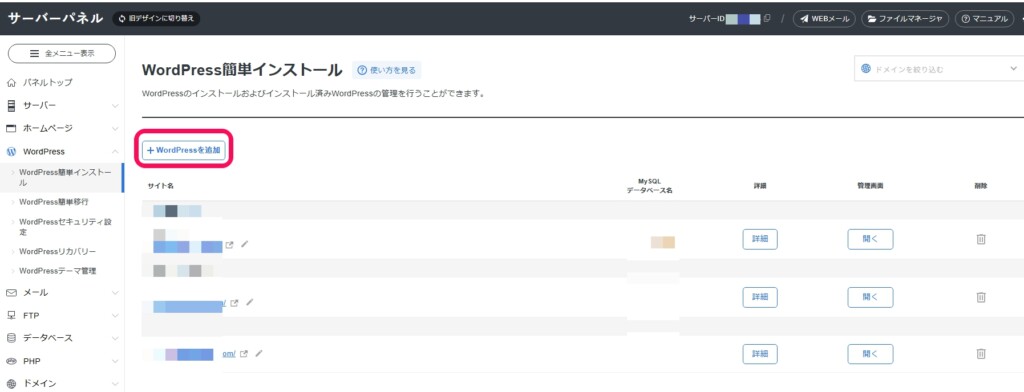Click the WordPress logo icon in sidebar

(x=11, y=152)
